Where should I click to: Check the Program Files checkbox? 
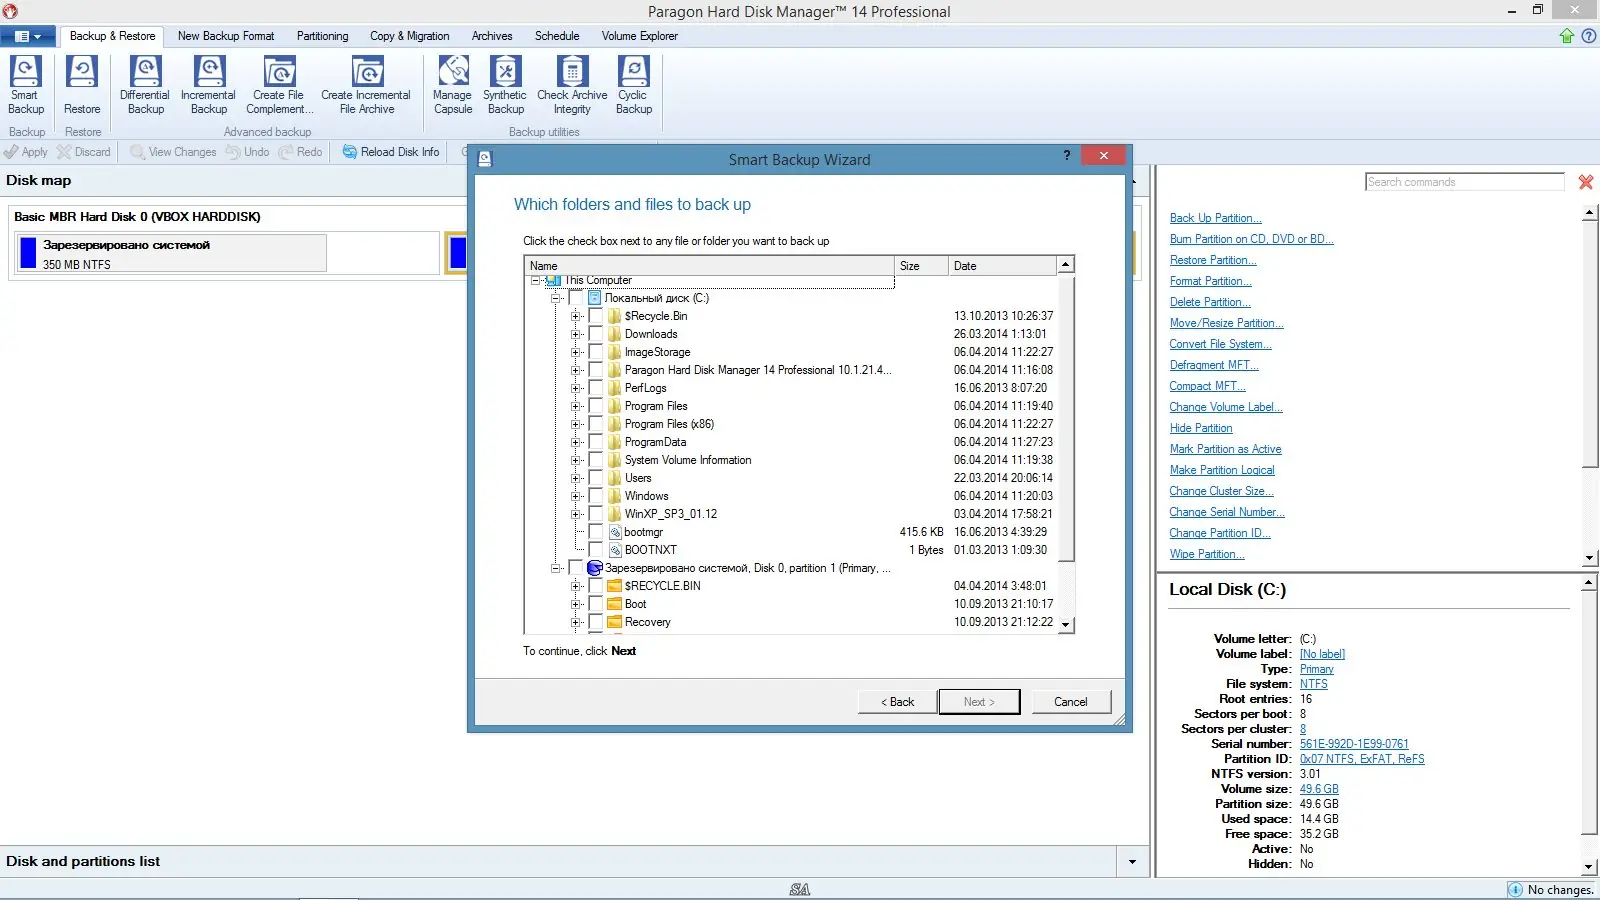point(595,406)
